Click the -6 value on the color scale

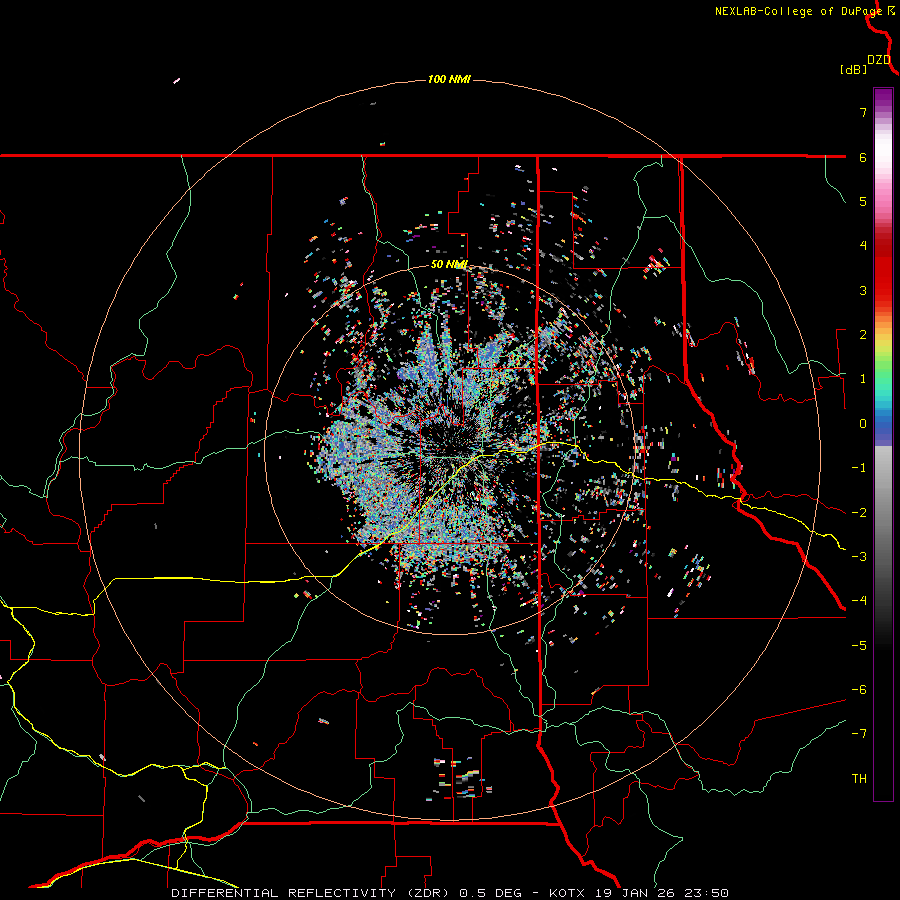click(x=859, y=690)
